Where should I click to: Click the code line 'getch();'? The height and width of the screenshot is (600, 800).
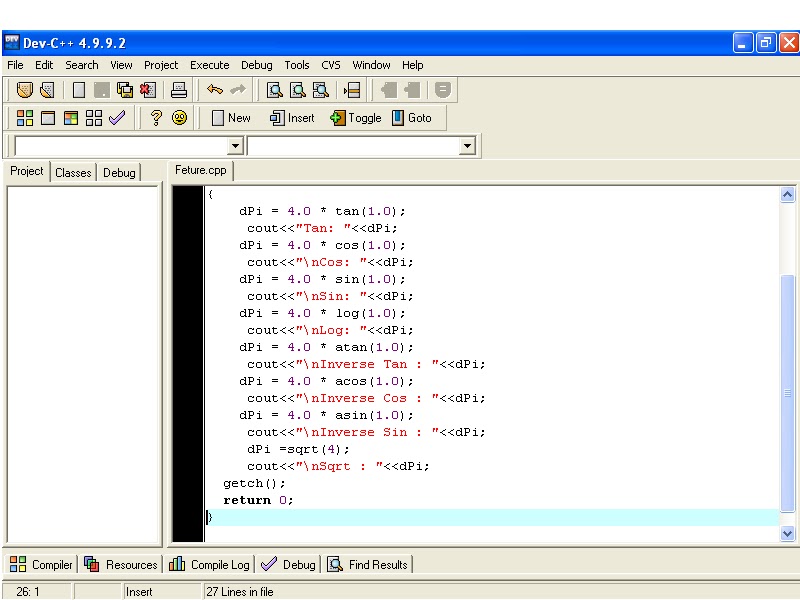tap(254, 483)
